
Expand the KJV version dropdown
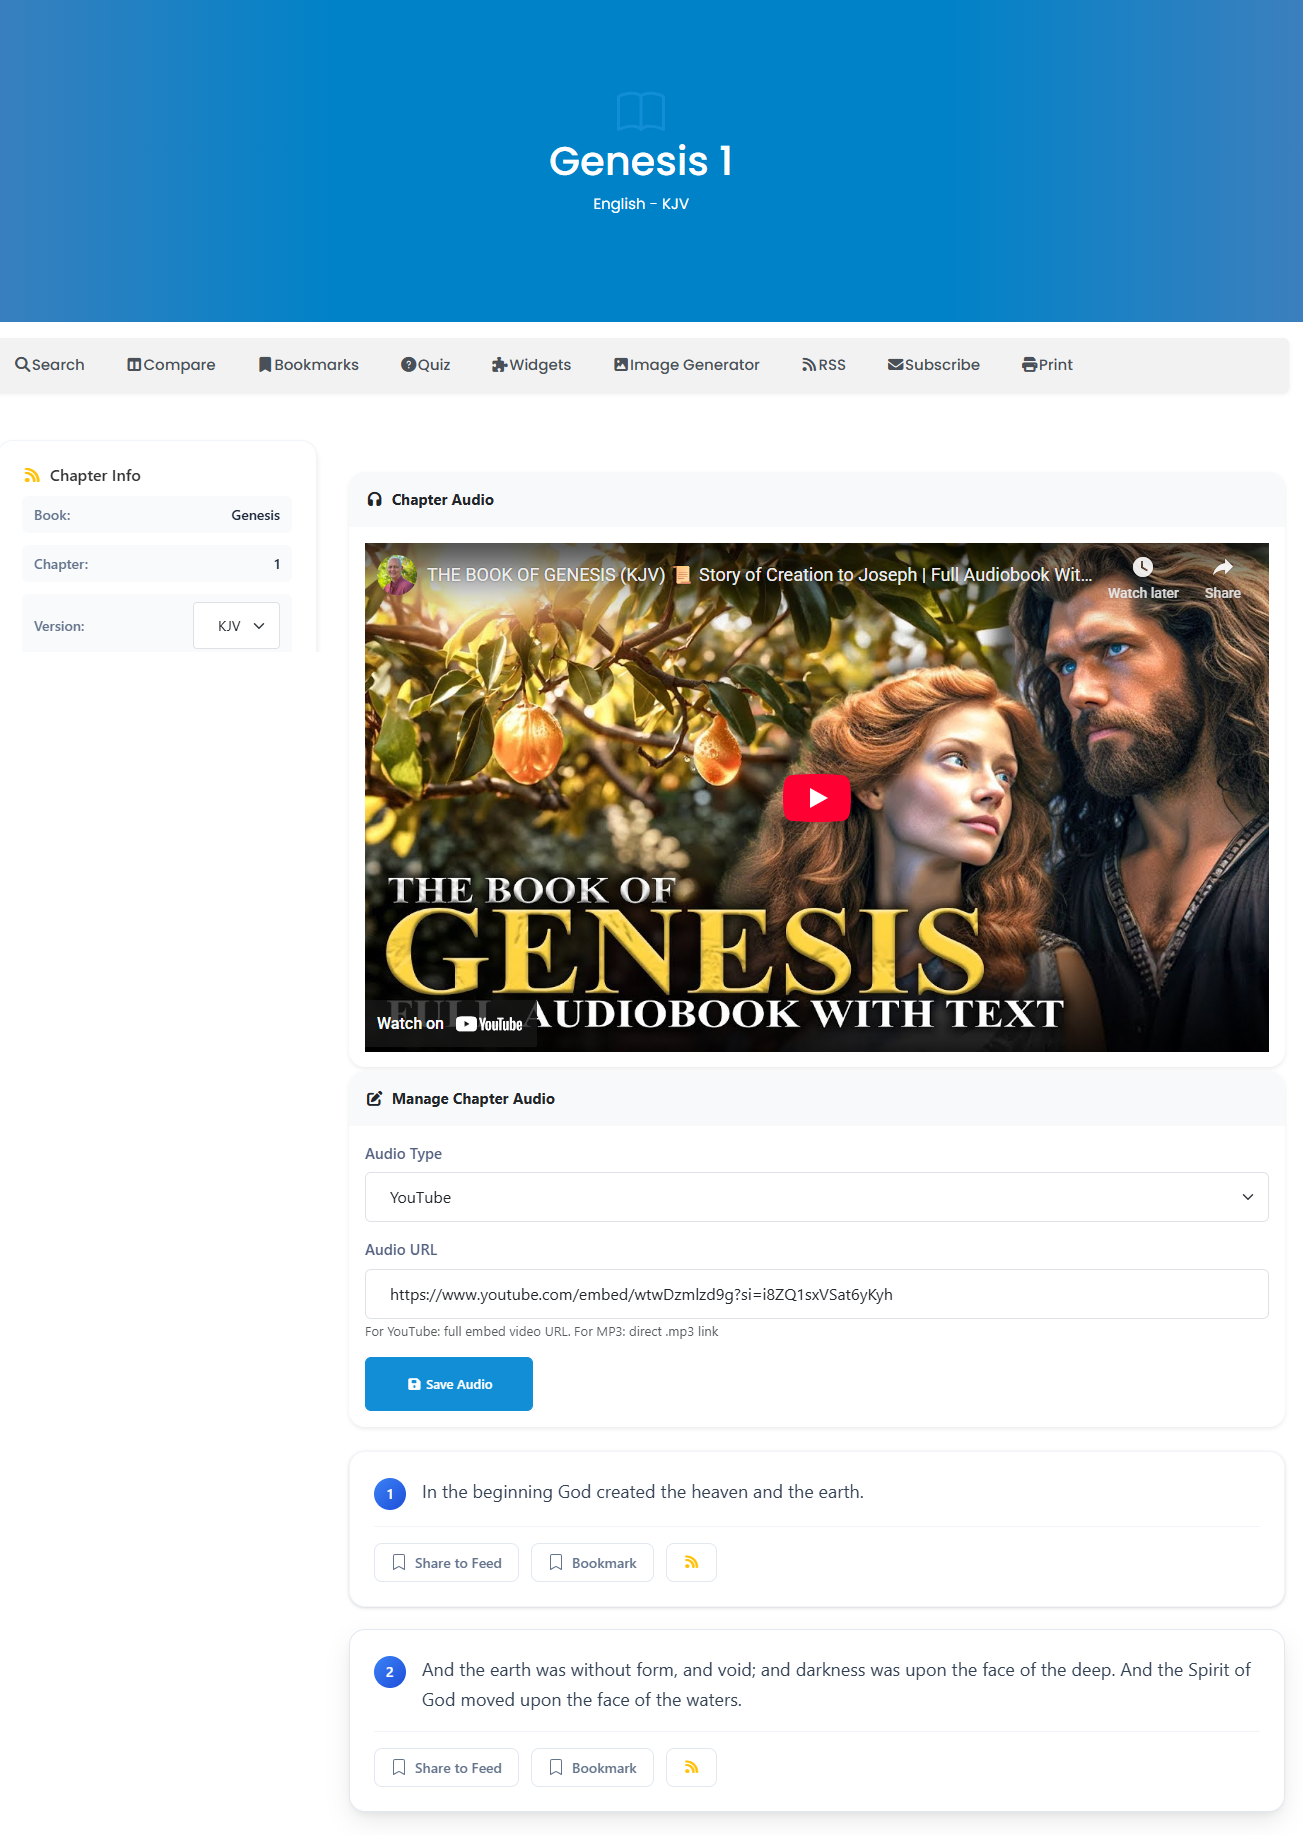[236, 626]
